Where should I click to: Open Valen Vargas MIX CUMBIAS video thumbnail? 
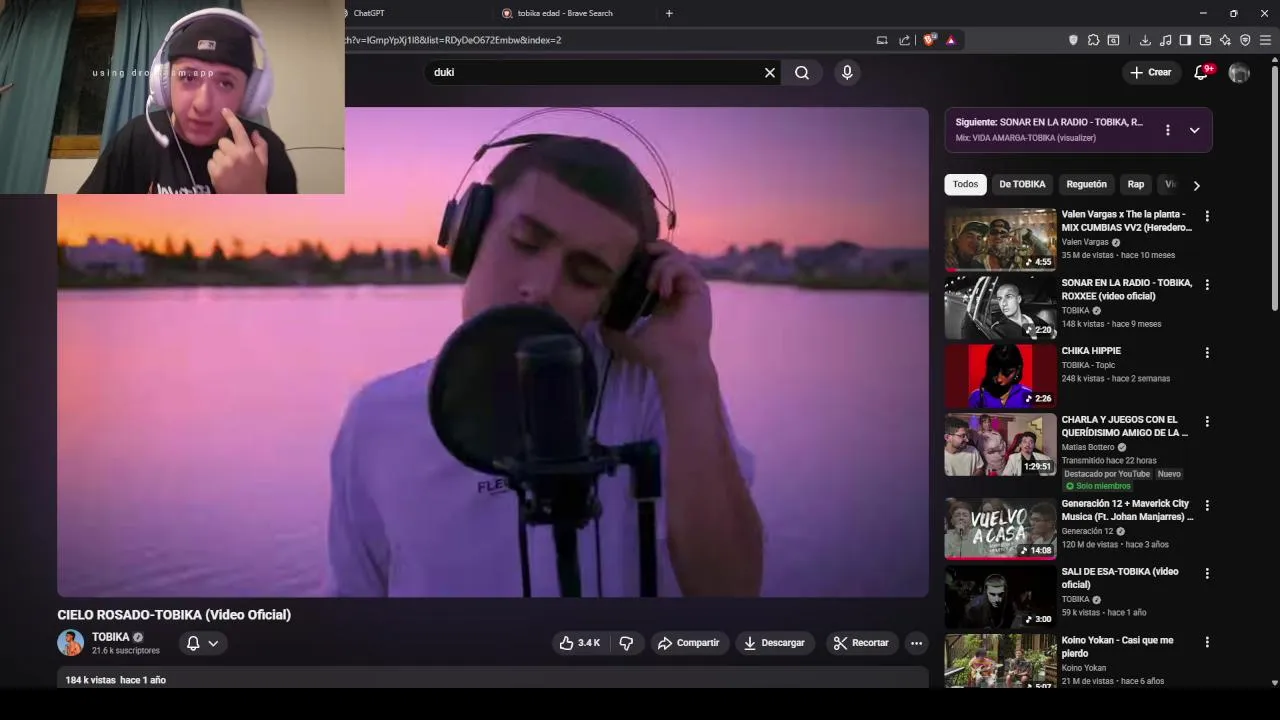click(x=1000, y=239)
